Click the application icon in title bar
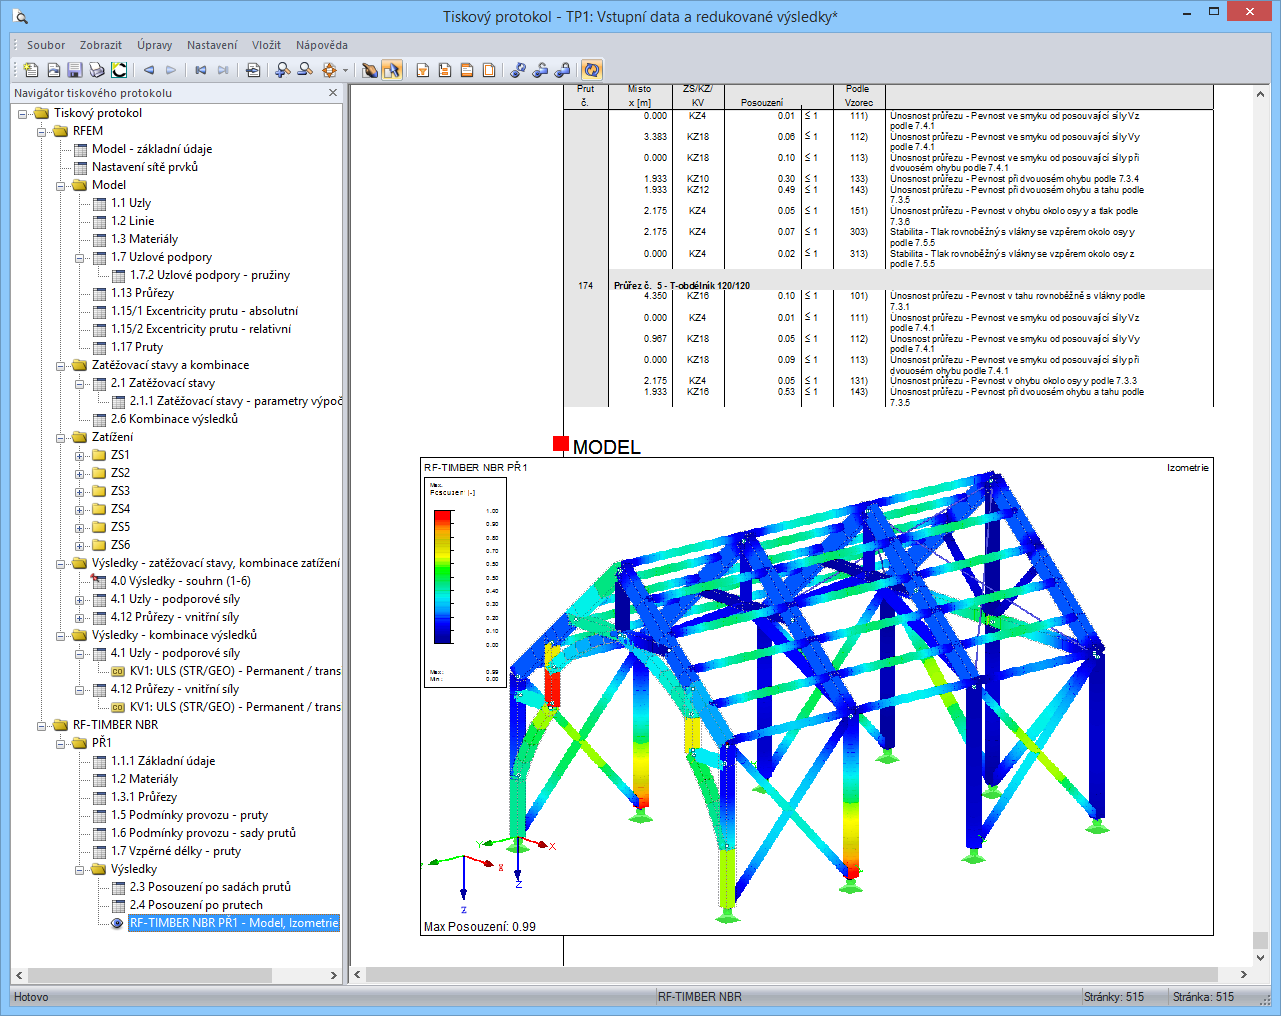 click(21, 16)
